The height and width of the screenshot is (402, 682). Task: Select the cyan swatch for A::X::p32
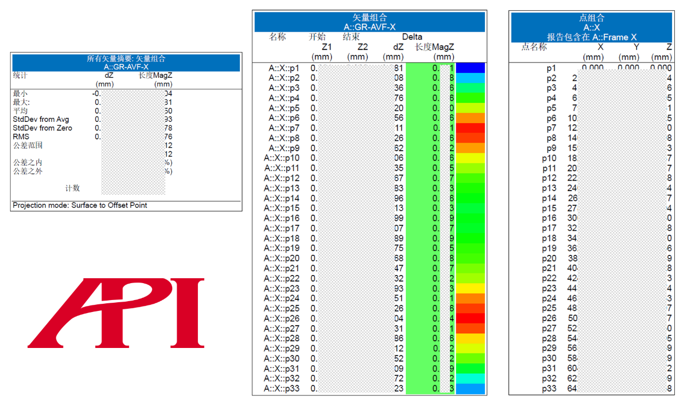pyautogui.click(x=470, y=378)
